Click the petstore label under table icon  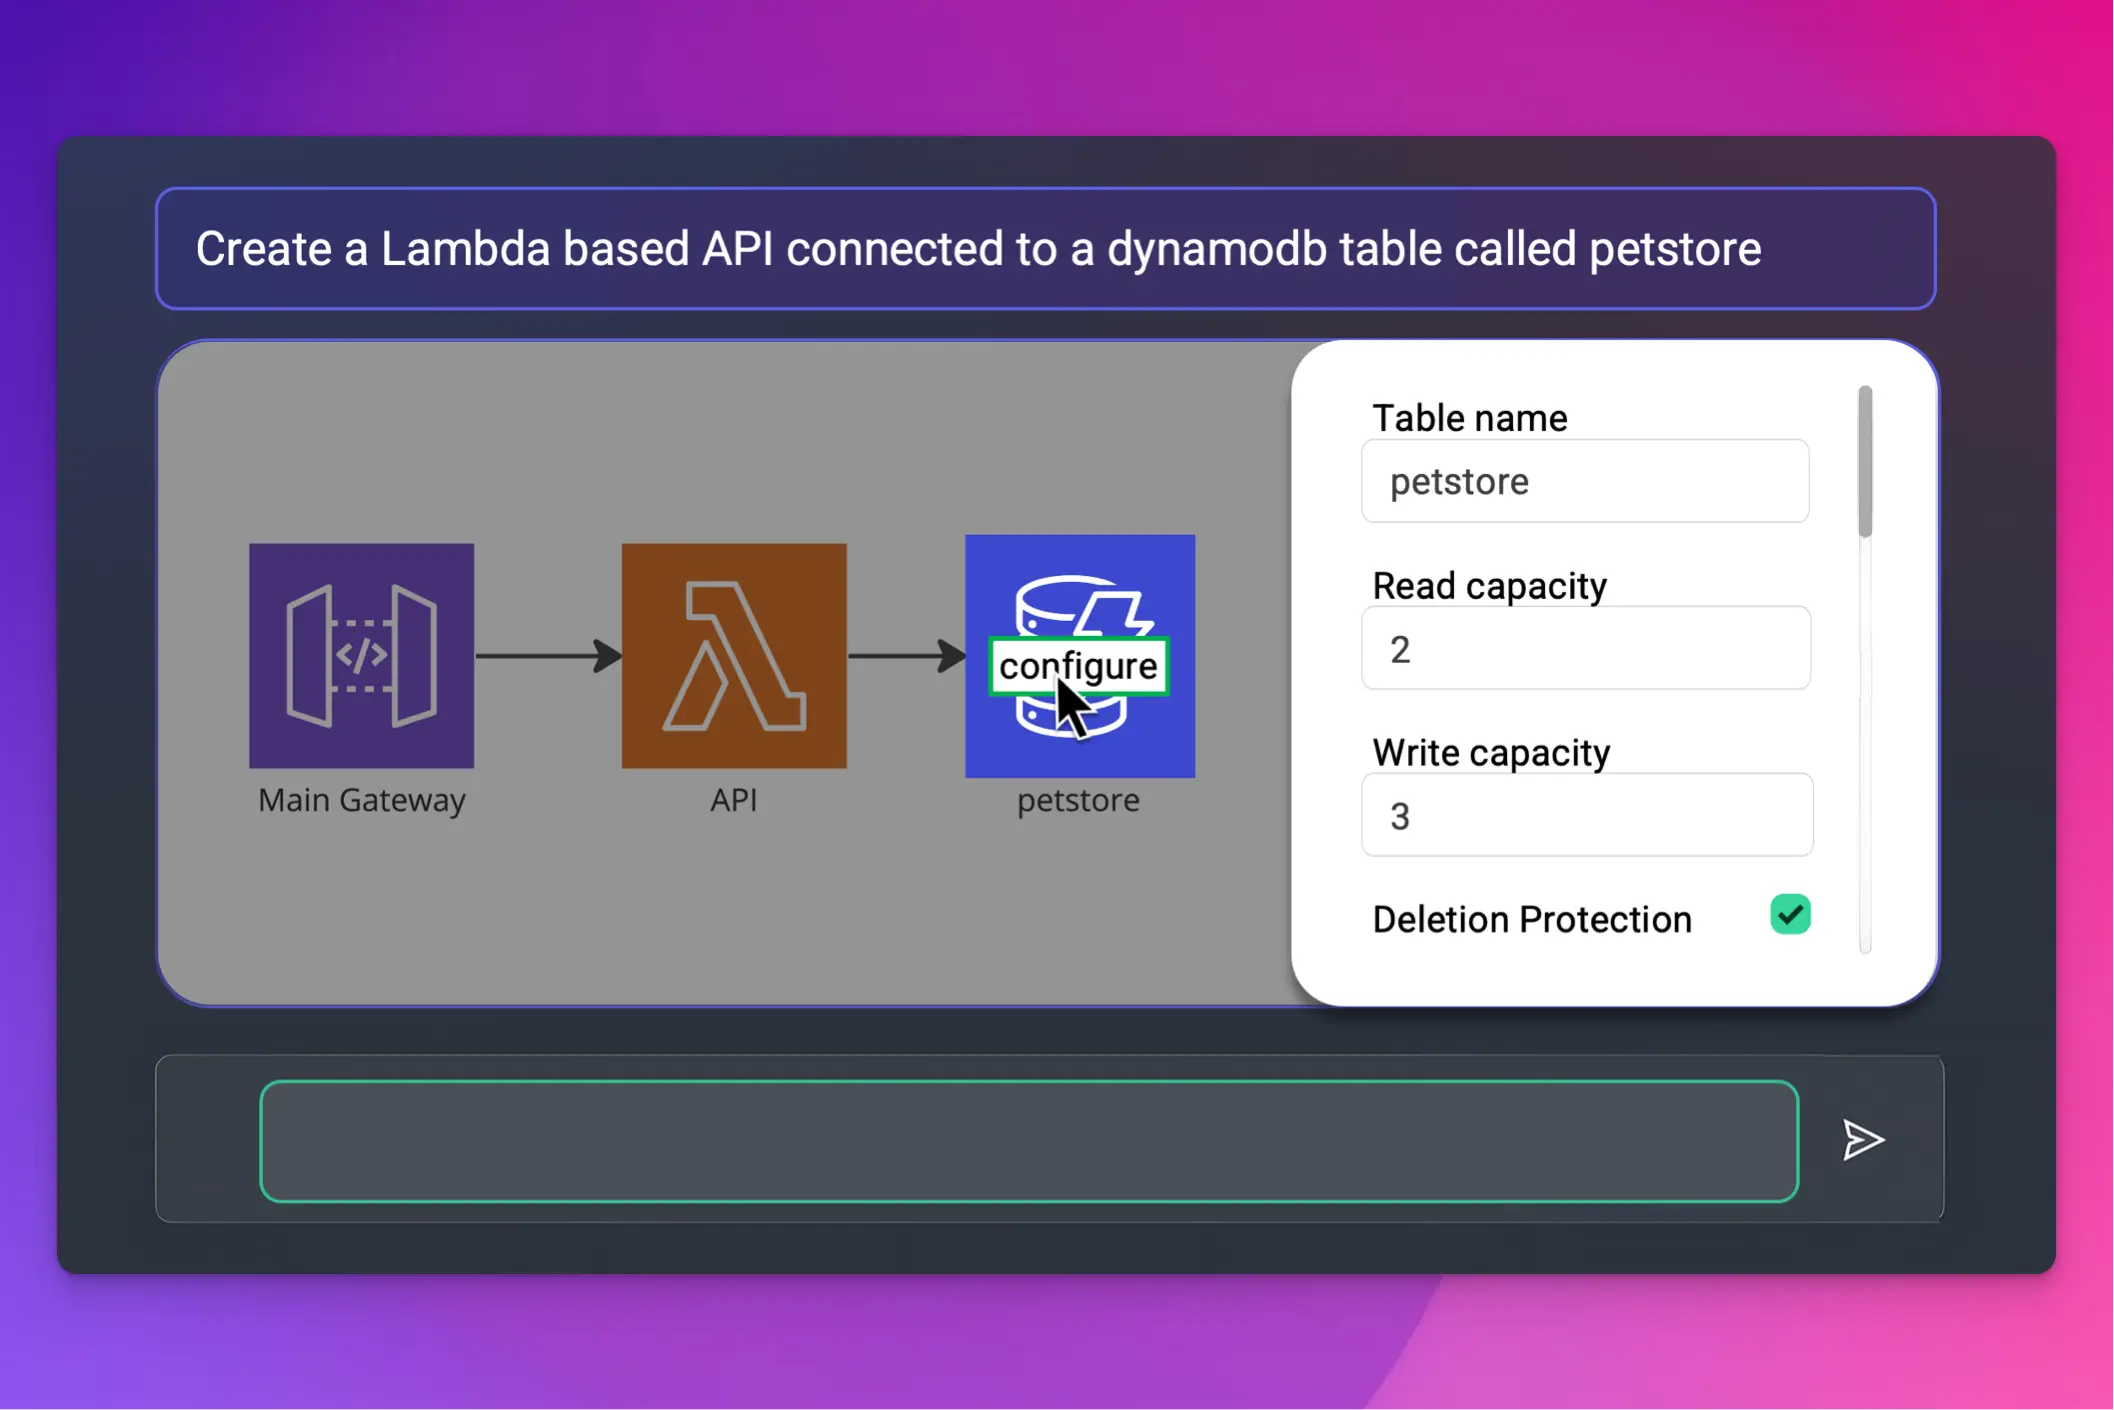pyautogui.click(x=1078, y=800)
